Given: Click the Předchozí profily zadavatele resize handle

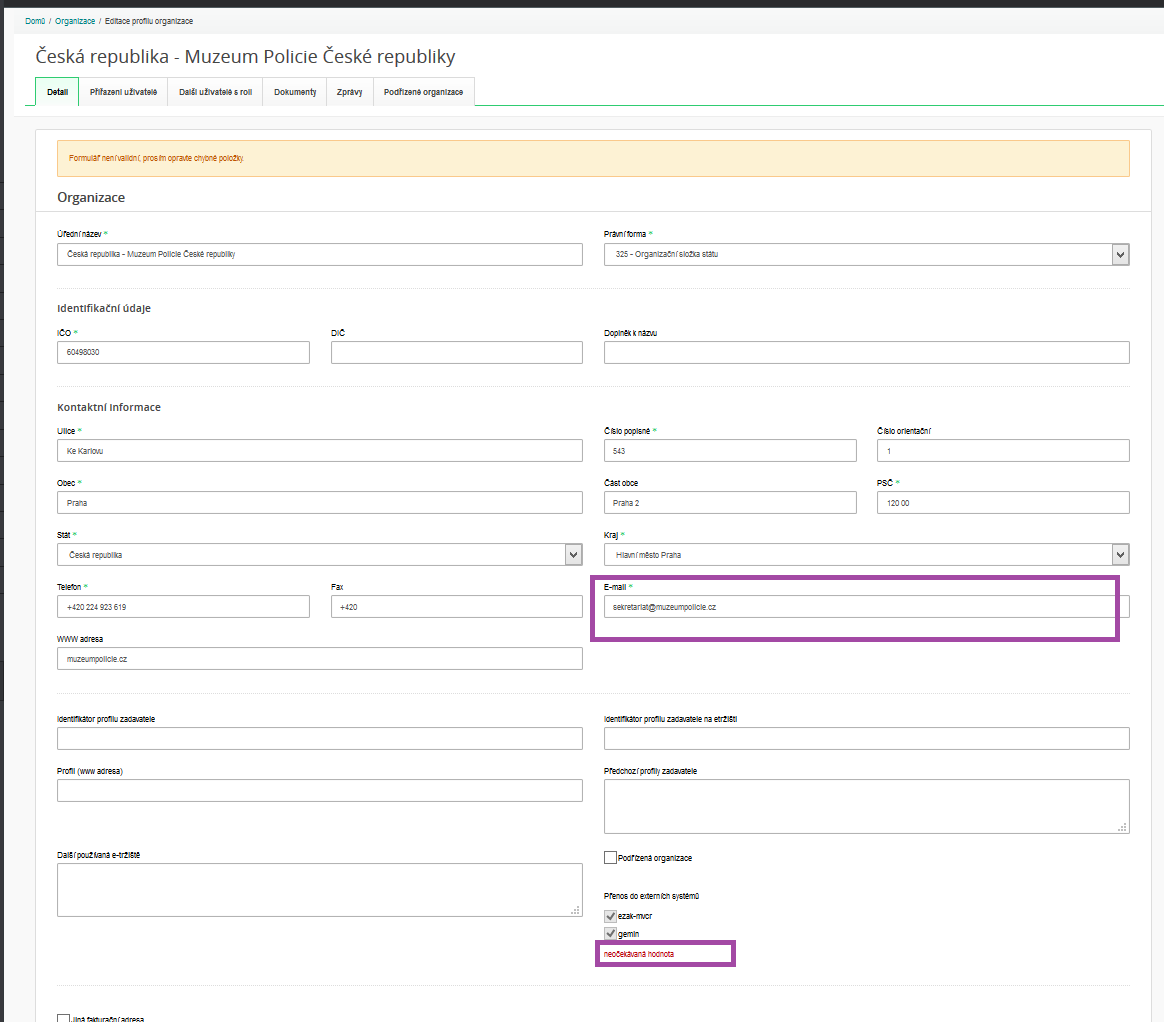Looking at the screenshot, I should 1123,827.
